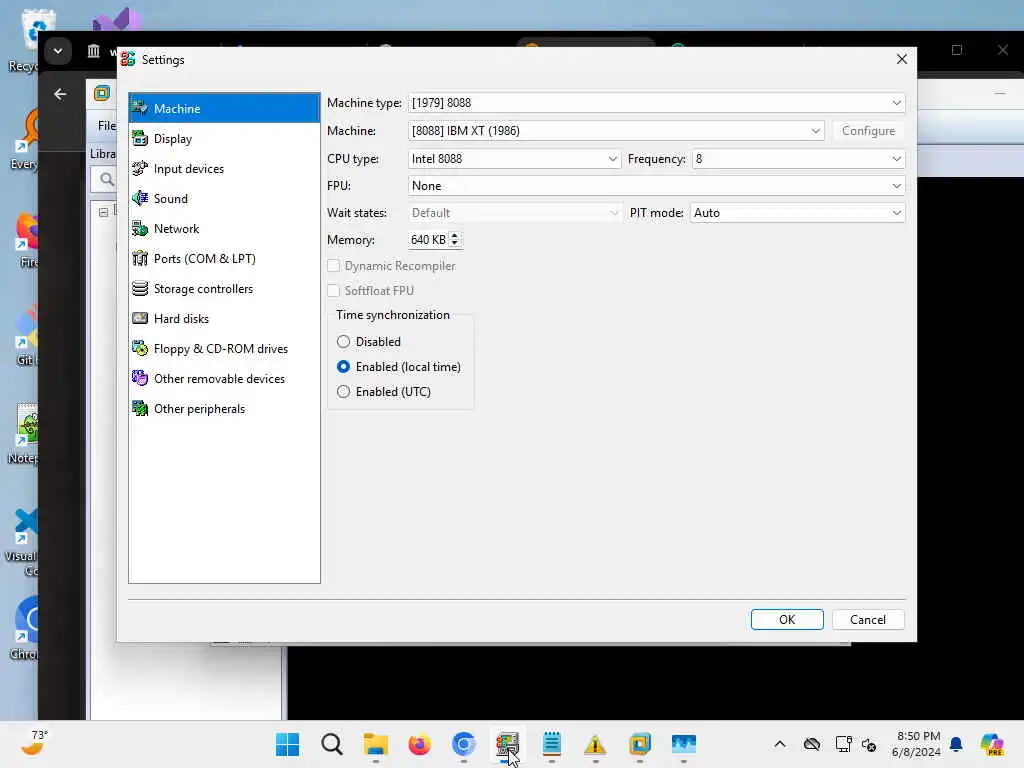Open the PIT mode dropdown
This screenshot has width=1024, height=768.
(797, 213)
